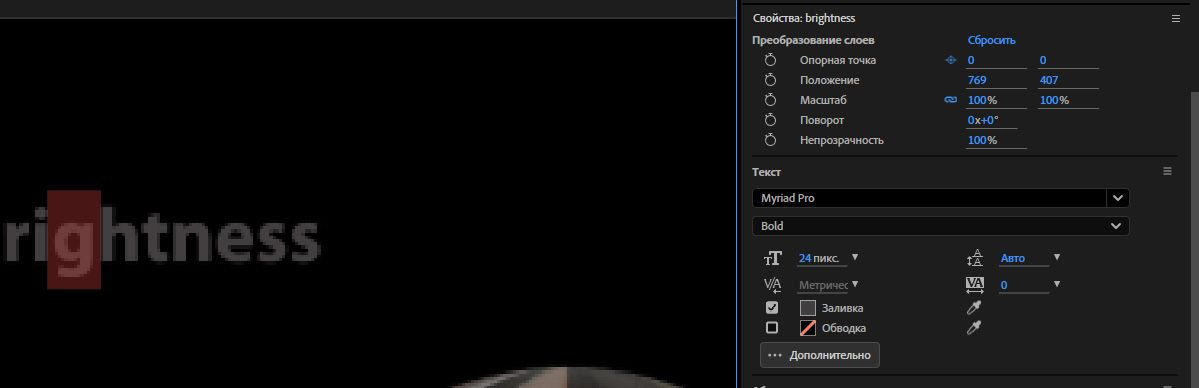Edit the tracking value 0
The image size is (1199, 388).
[1023, 285]
